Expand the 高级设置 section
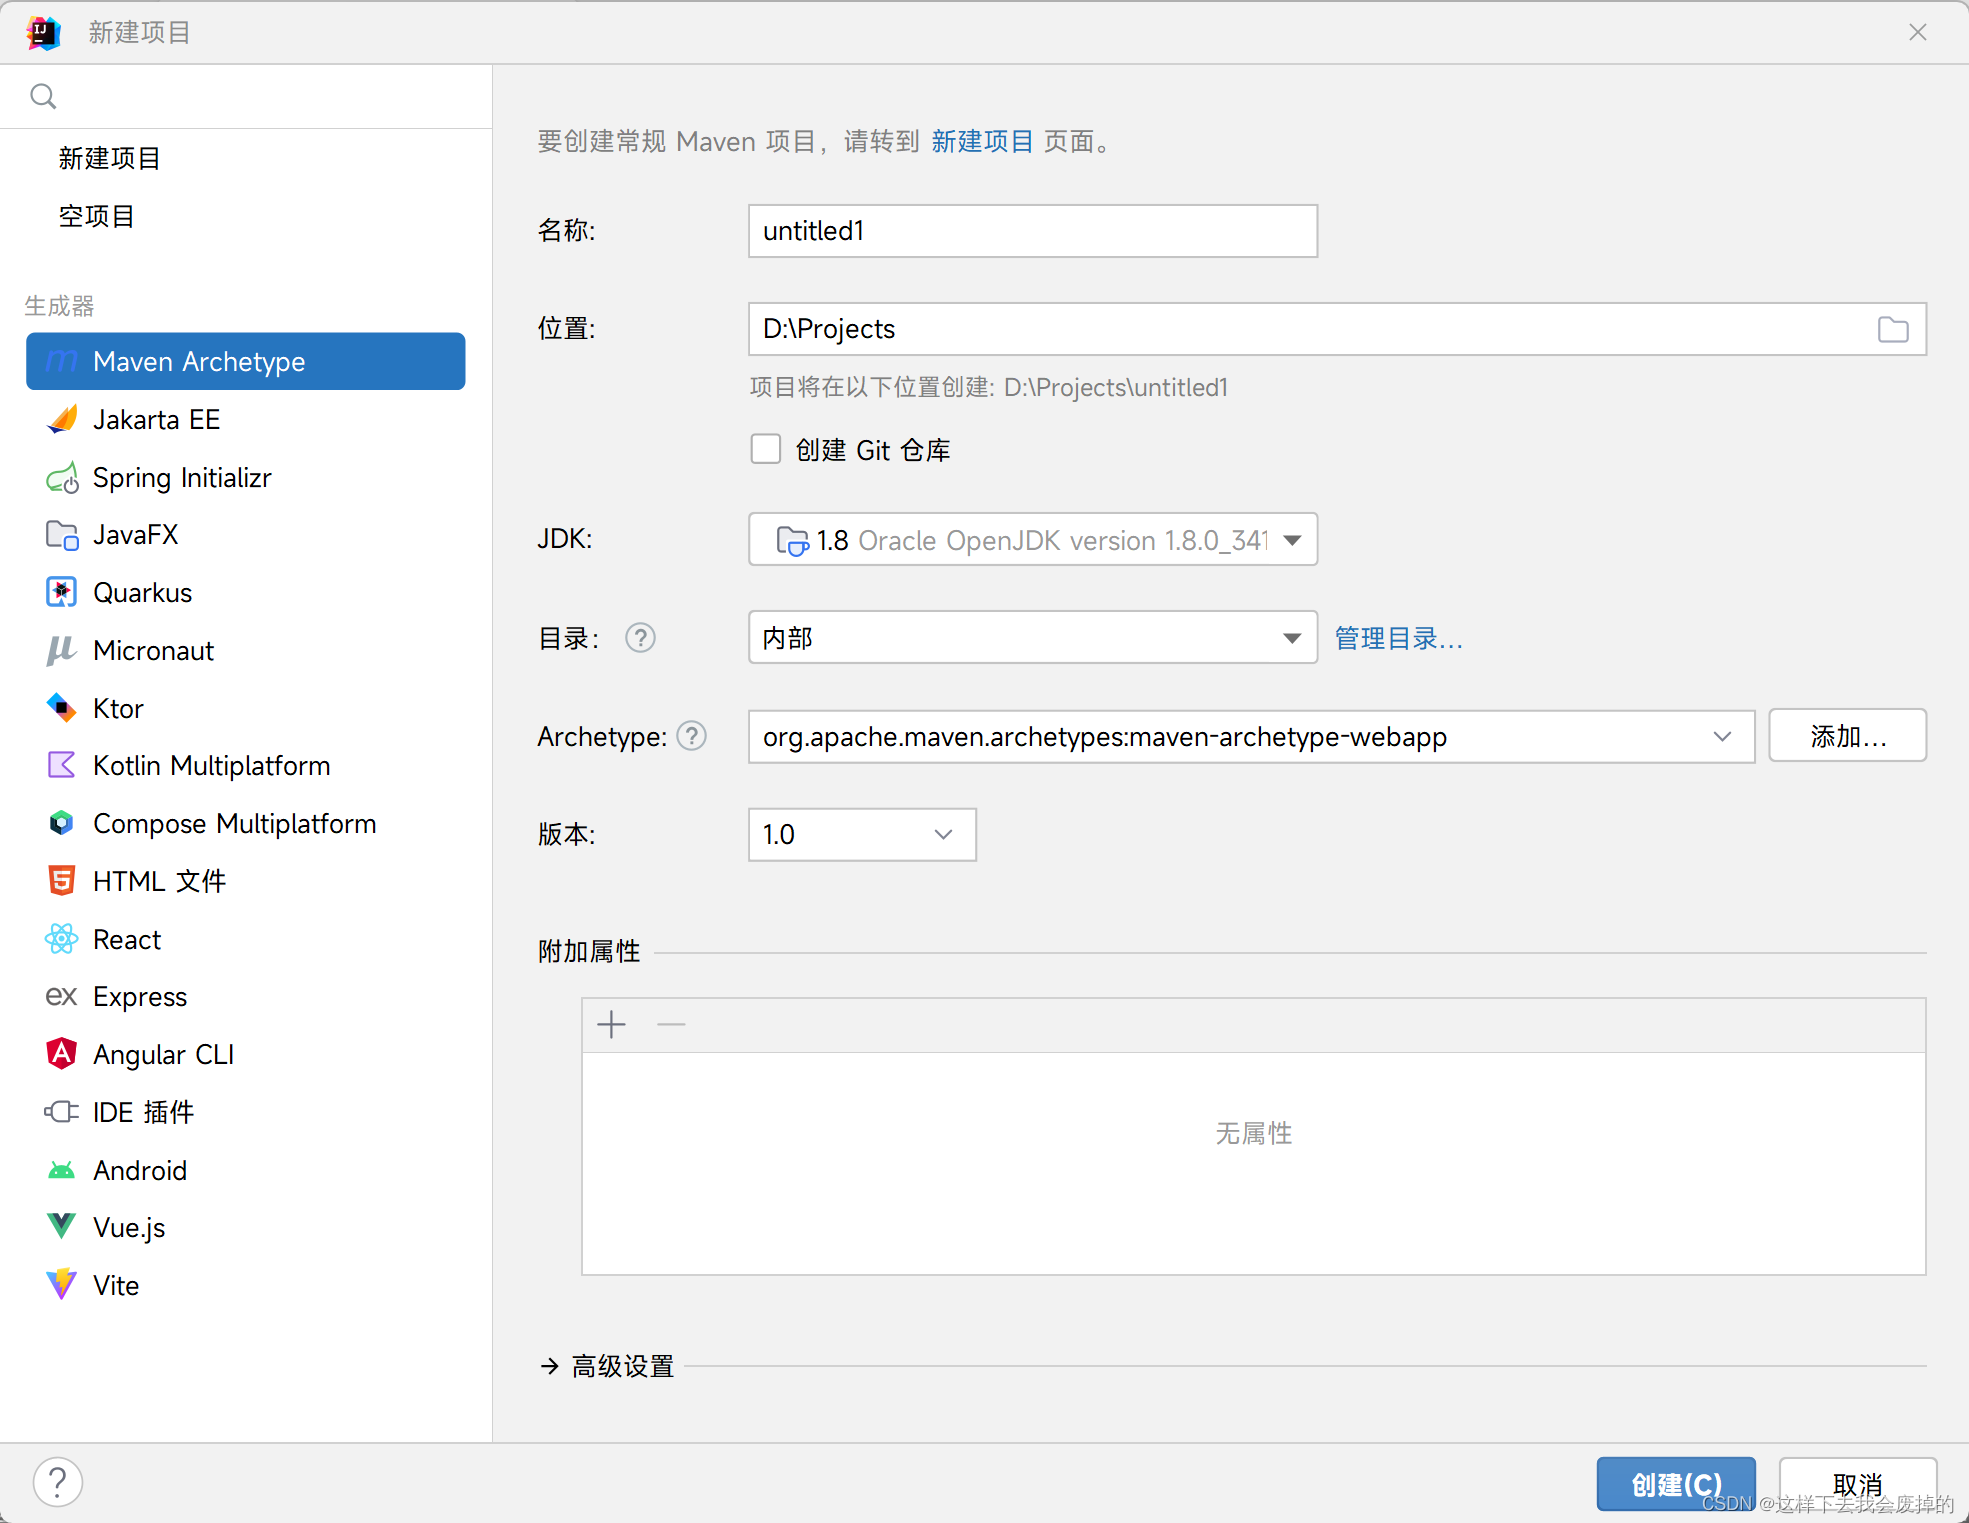1969x1523 pixels. 621,1366
